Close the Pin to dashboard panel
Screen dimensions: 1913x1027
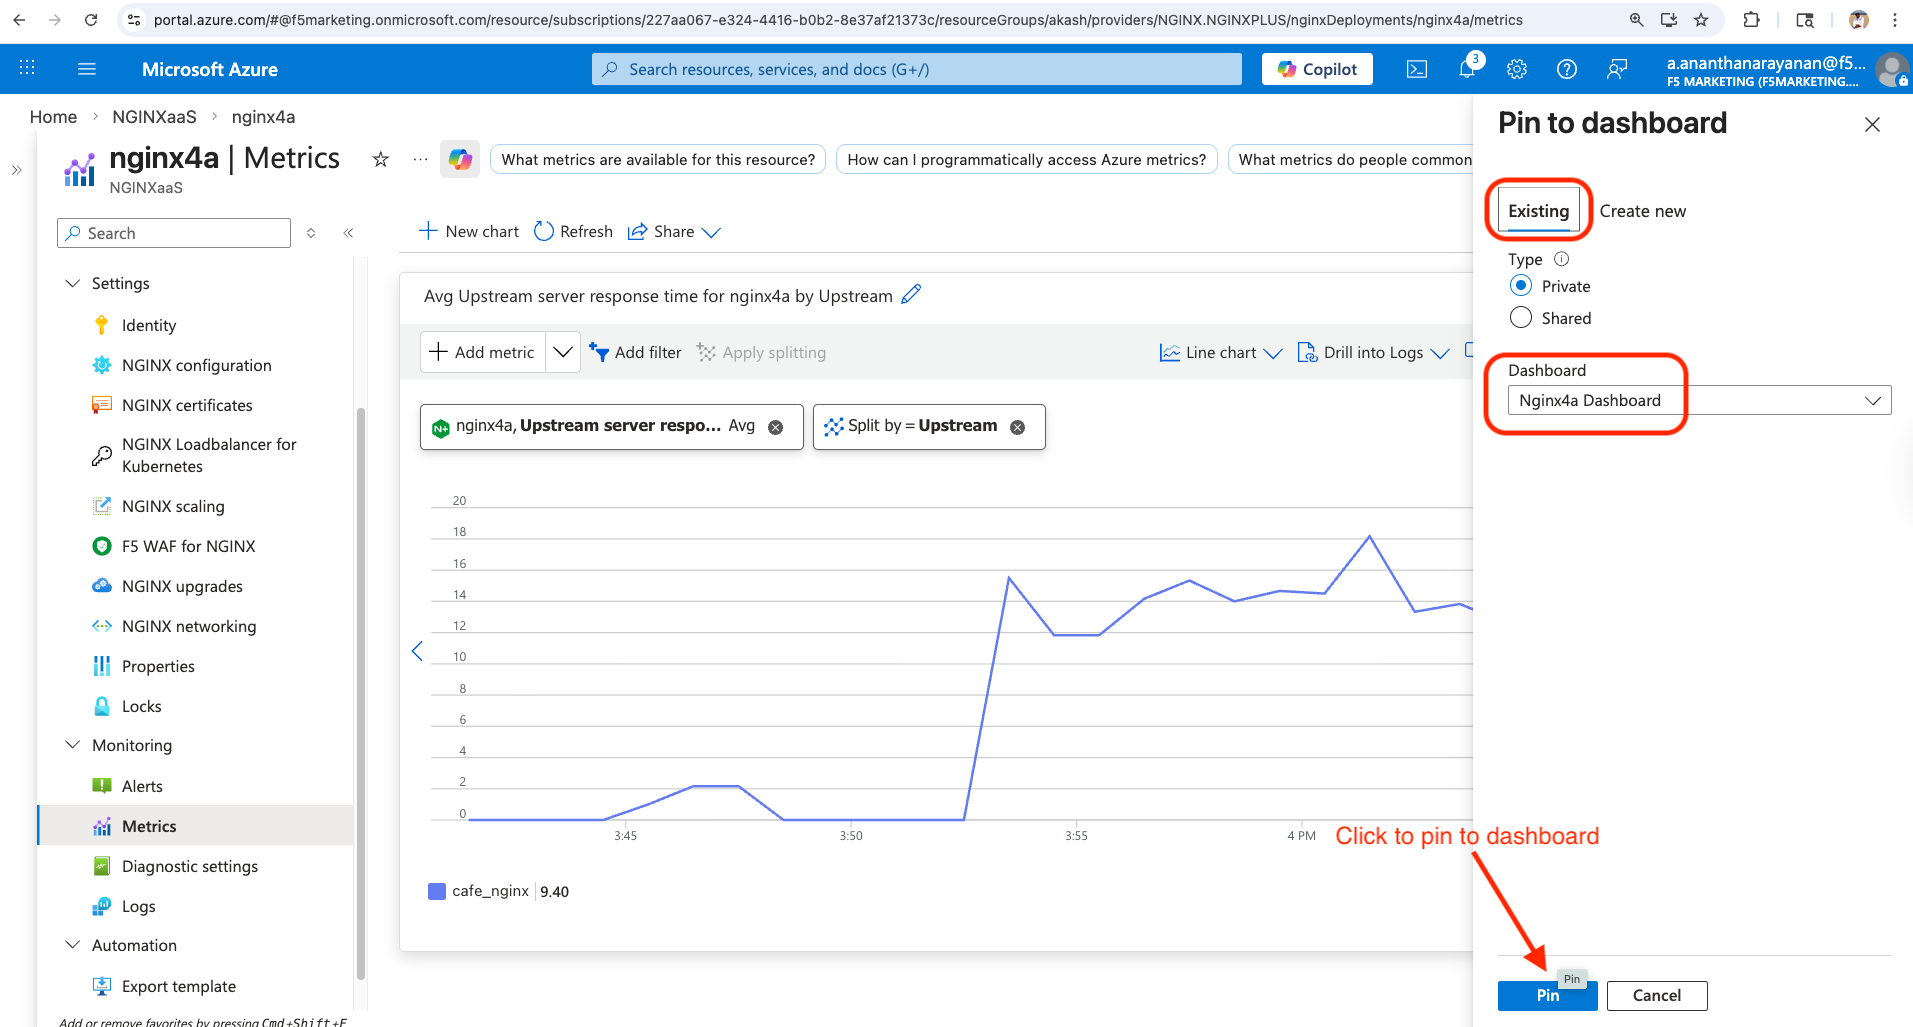[x=1872, y=124]
